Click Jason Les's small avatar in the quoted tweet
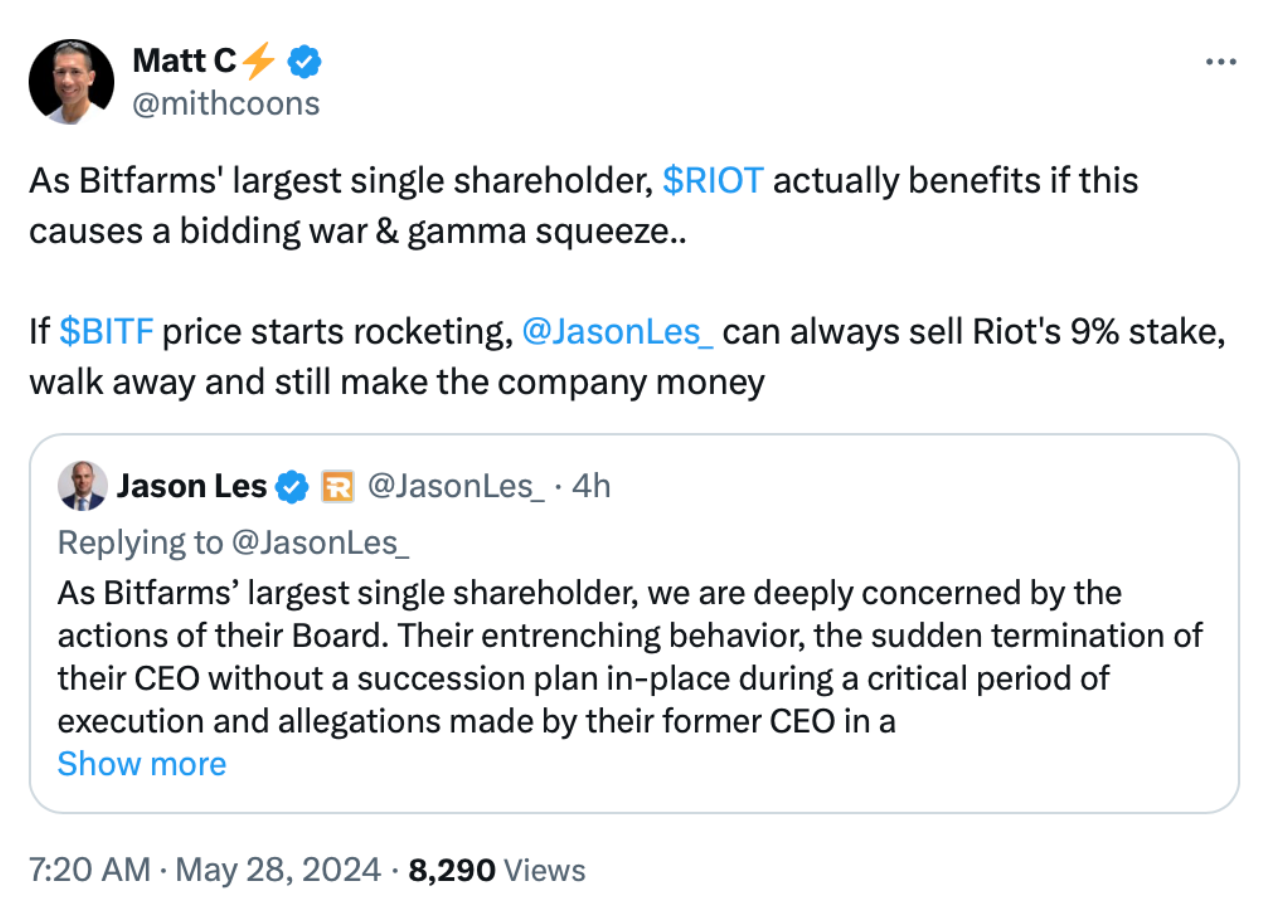 [x=82, y=486]
